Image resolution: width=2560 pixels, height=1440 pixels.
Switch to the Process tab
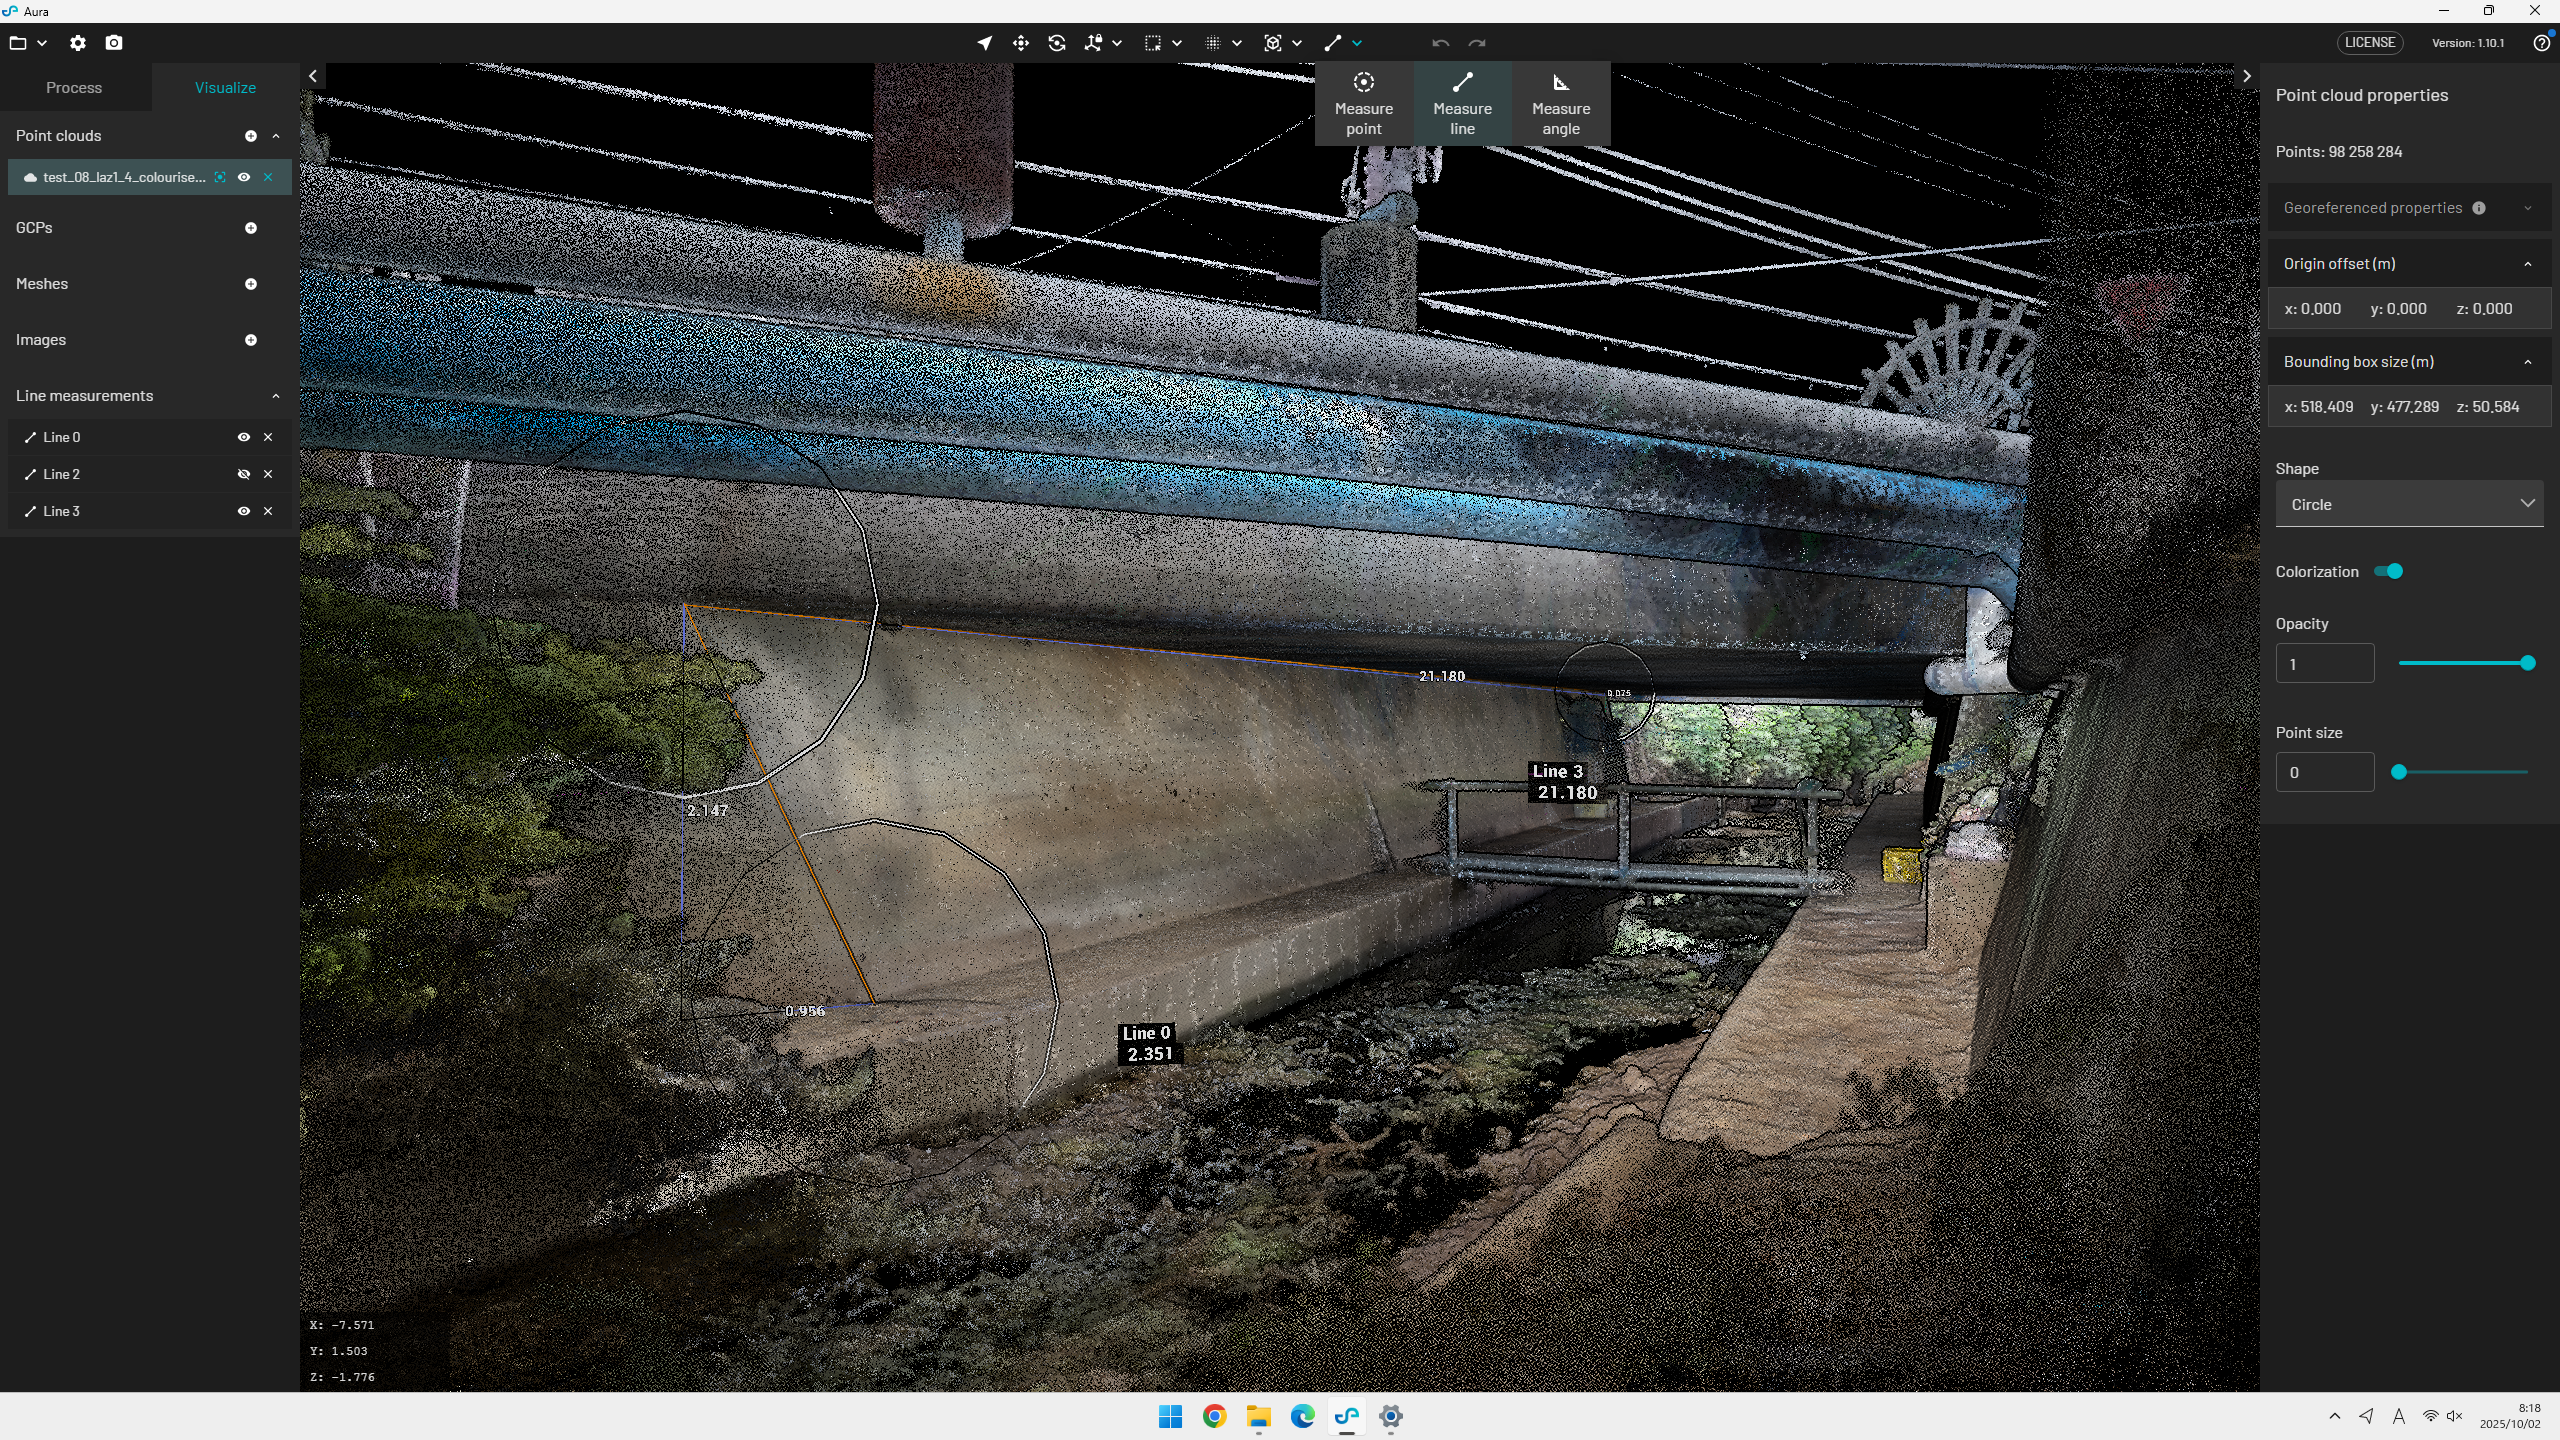coord(74,88)
